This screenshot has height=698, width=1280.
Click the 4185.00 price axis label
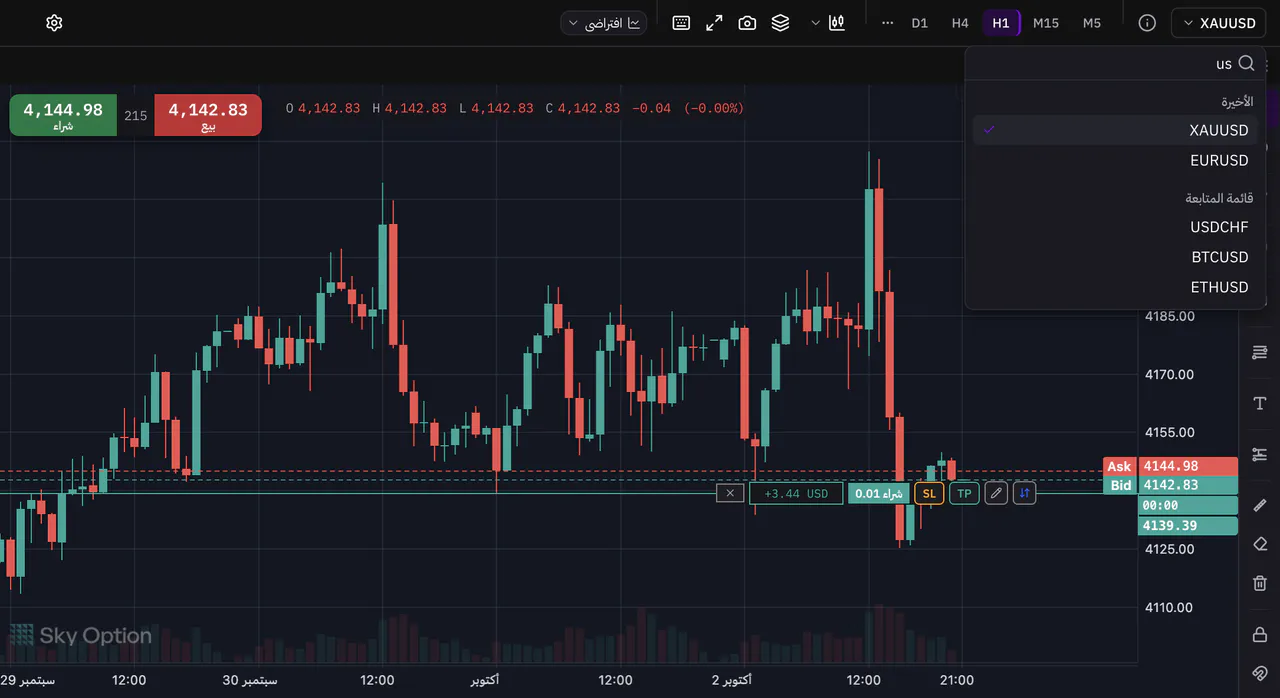[x=1169, y=316]
